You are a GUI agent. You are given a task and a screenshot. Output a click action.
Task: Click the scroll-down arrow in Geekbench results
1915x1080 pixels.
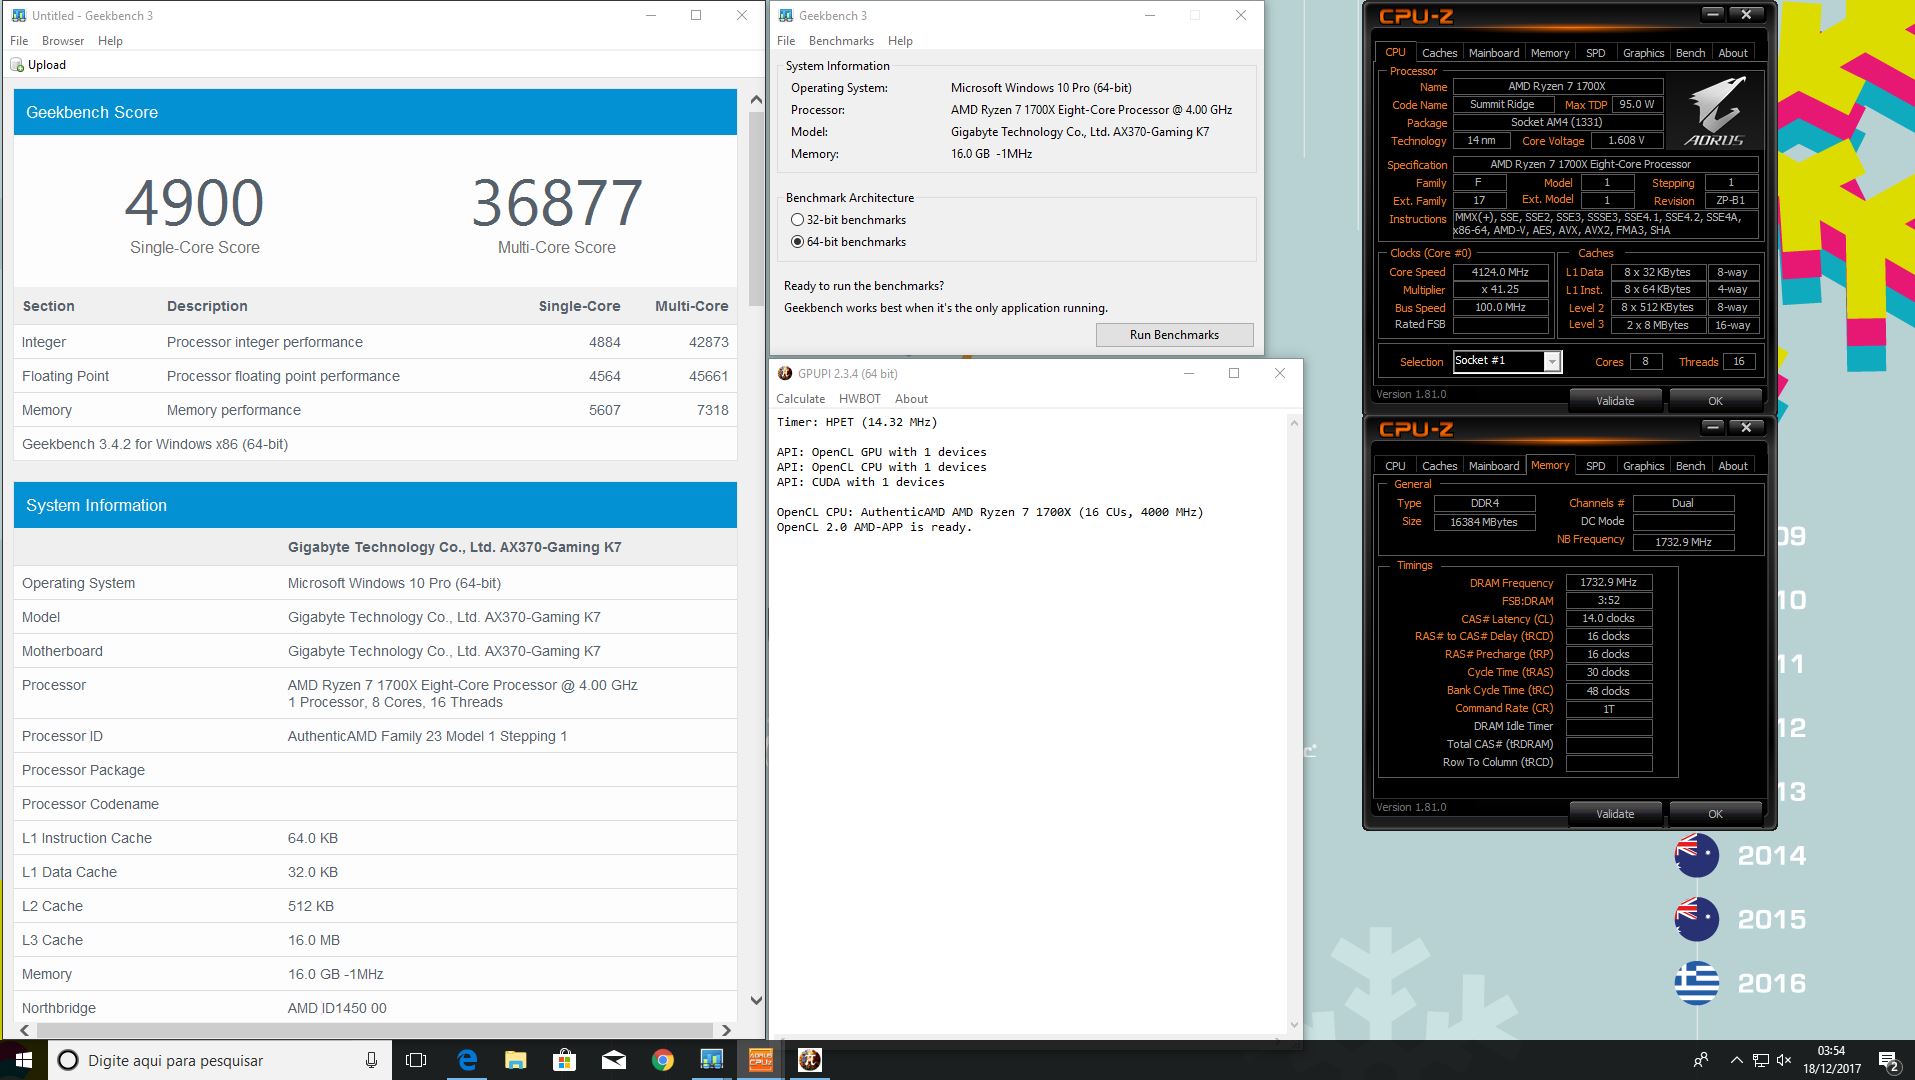tap(756, 1000)
